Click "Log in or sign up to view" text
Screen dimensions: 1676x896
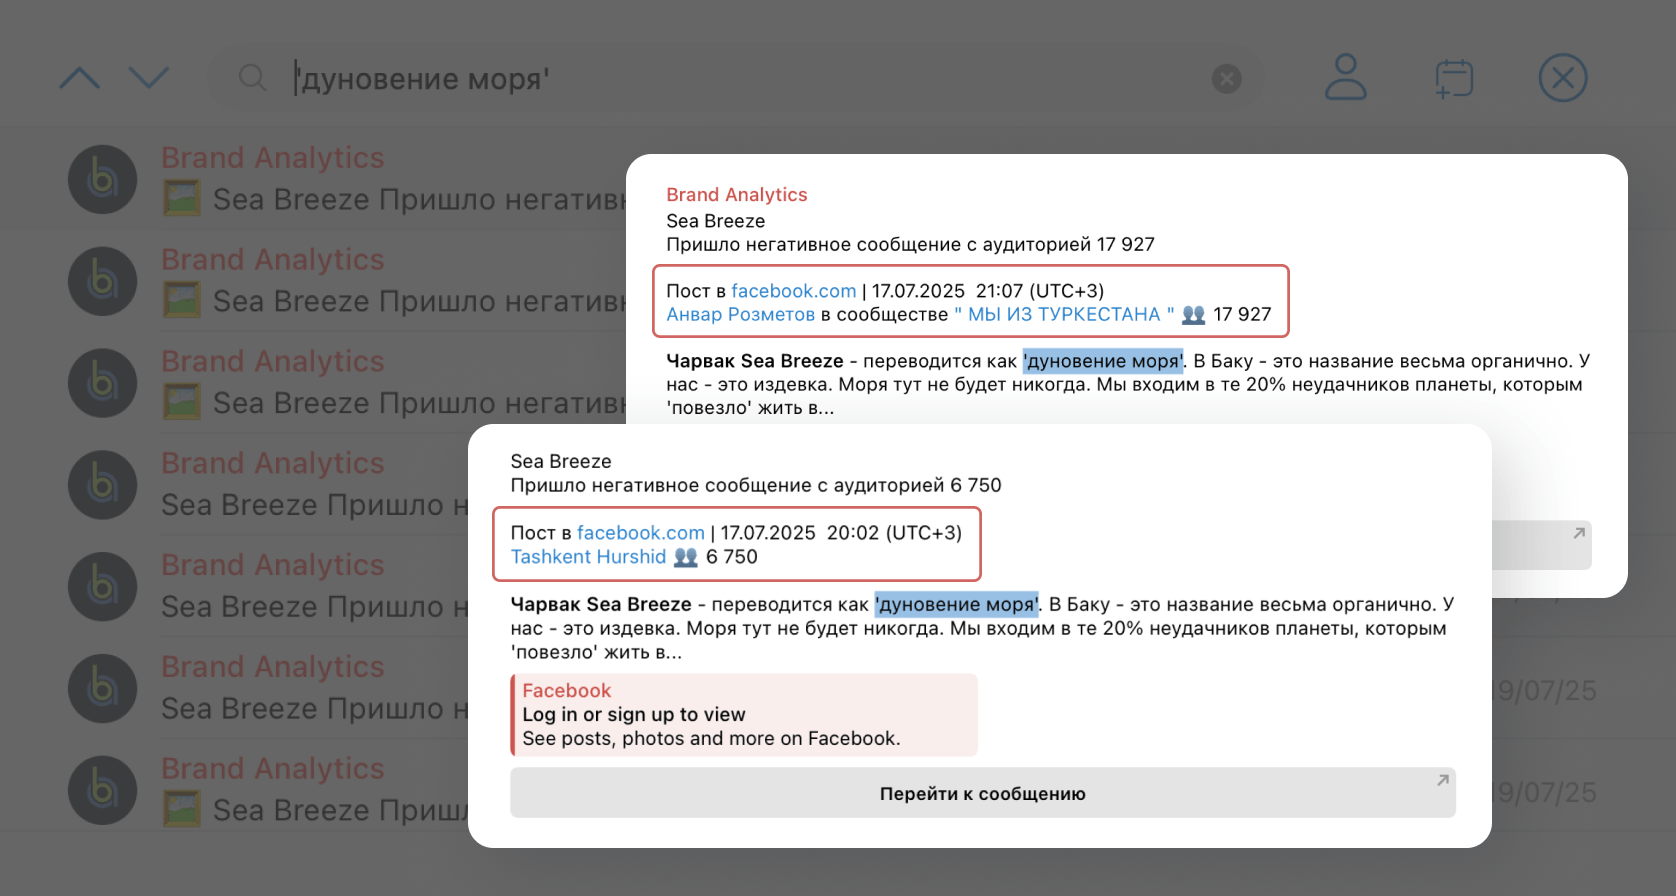[x=634, y=715]
